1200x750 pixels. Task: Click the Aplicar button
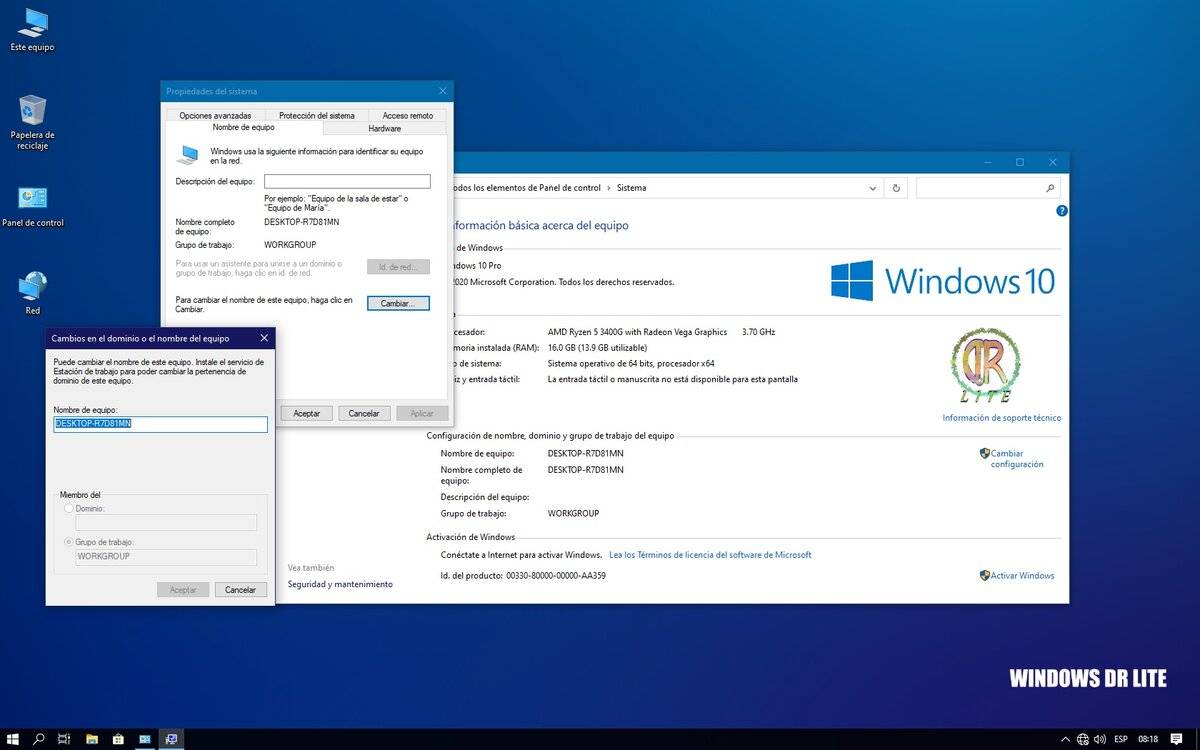tap(422, 413)
